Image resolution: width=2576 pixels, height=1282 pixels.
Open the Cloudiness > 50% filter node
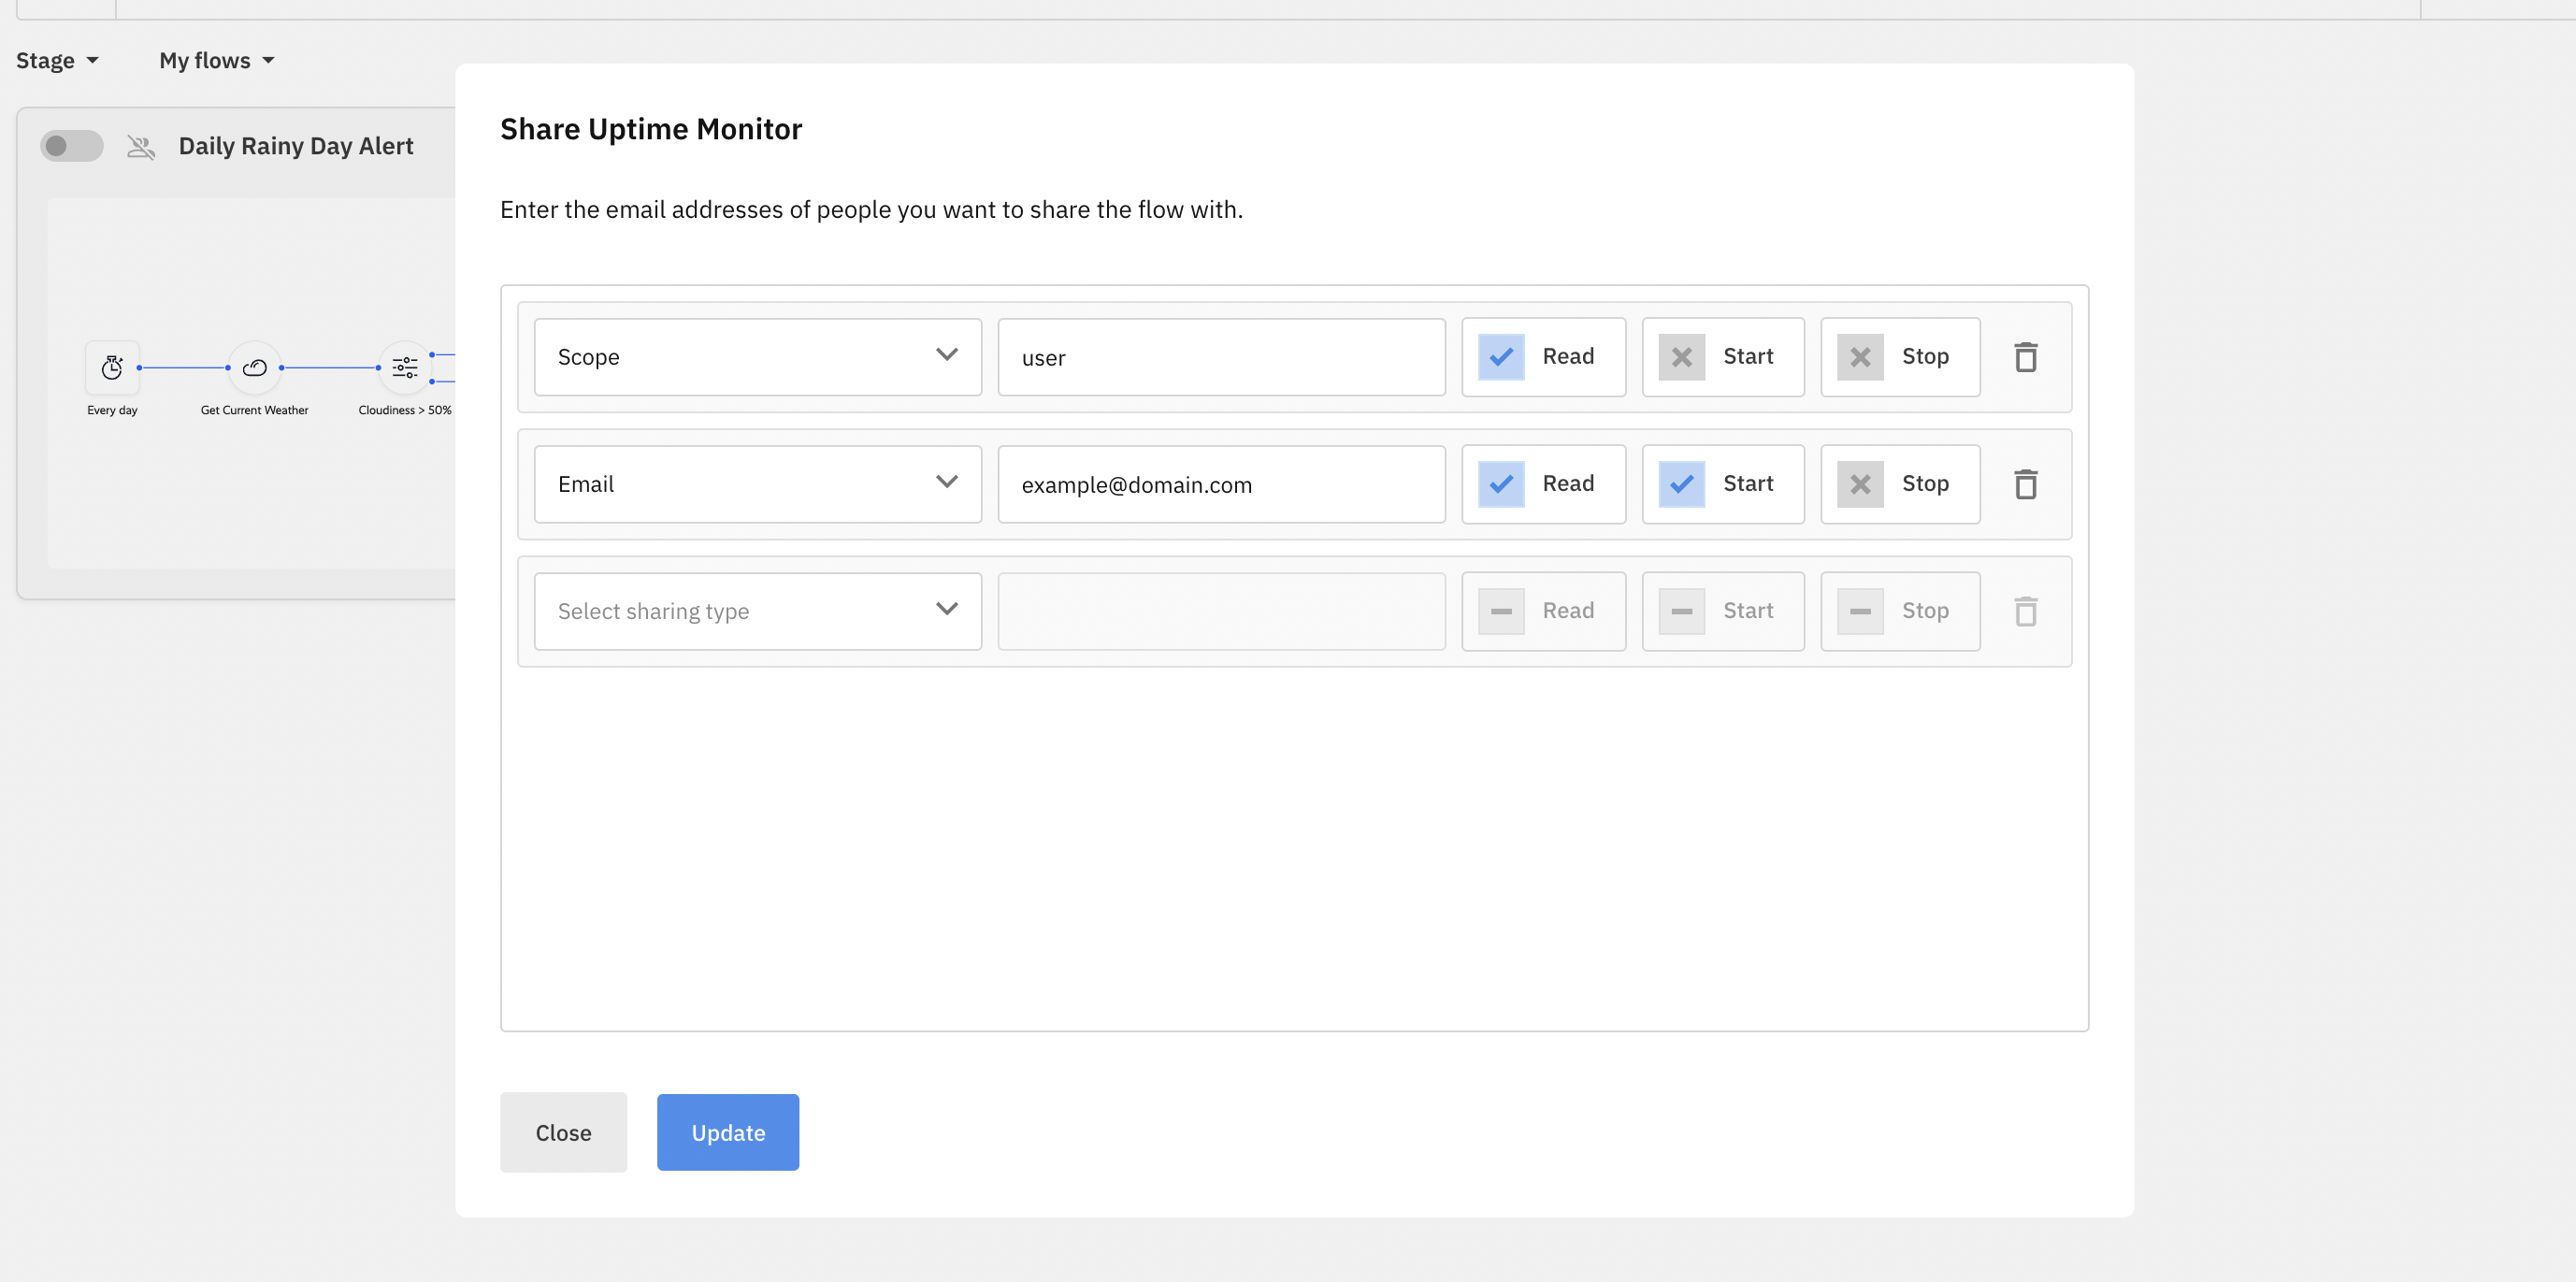pyautogui.click(x=405, y=368)
